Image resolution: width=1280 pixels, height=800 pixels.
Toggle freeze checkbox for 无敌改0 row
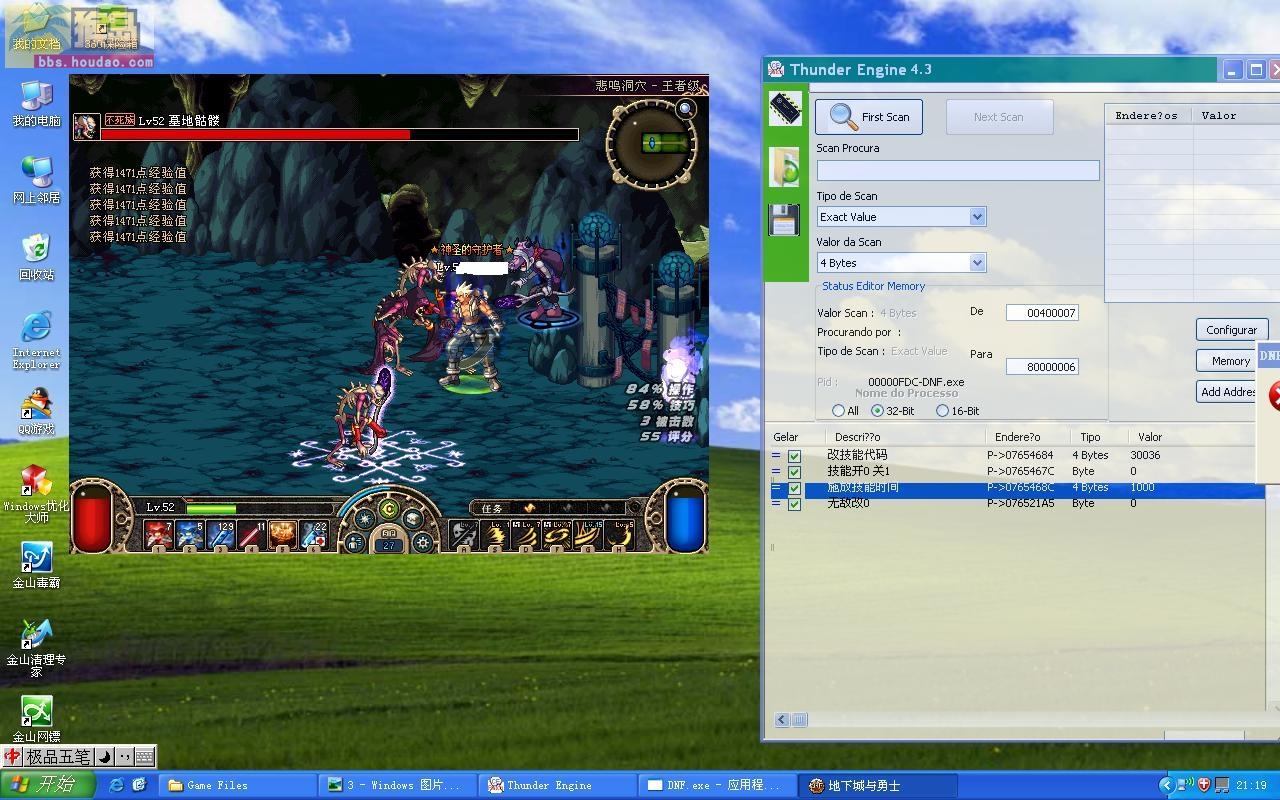point(794,504)
